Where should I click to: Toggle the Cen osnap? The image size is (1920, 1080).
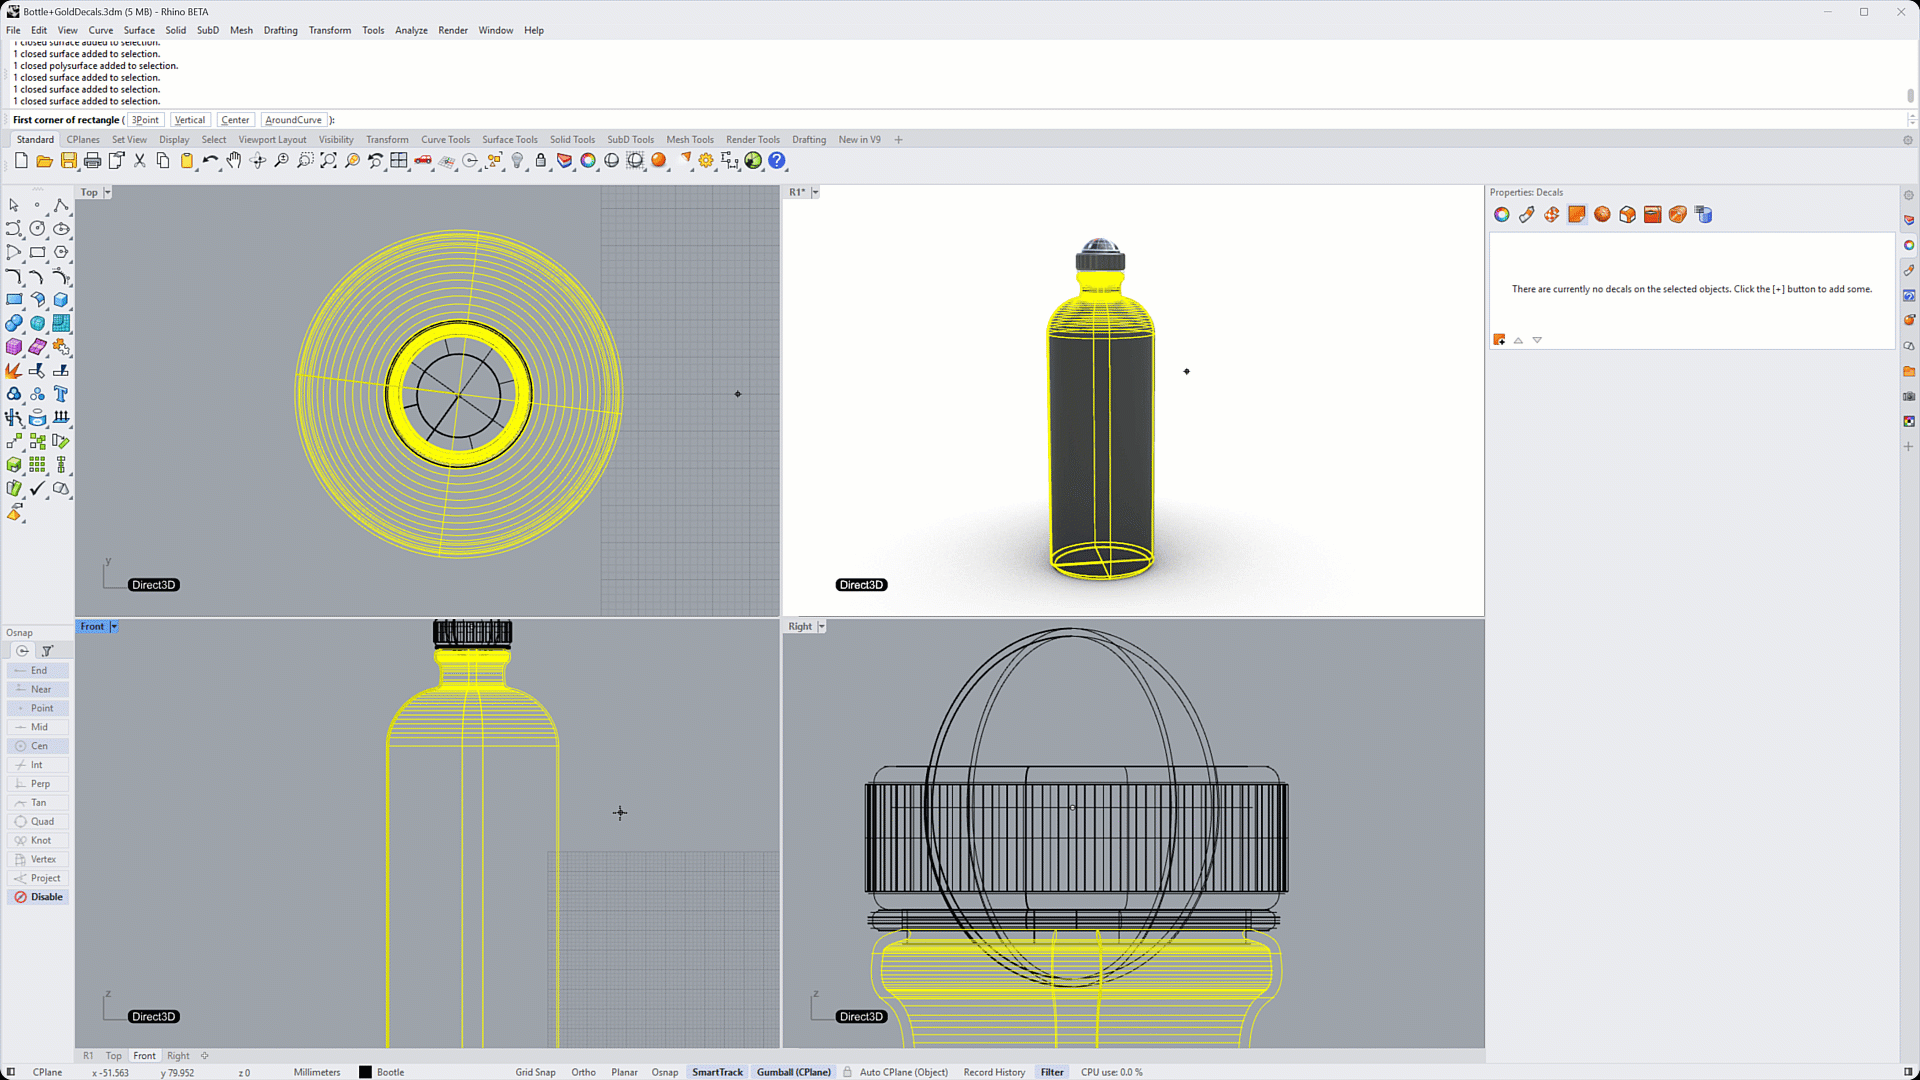pyautogui.click(x=38, y=746)
